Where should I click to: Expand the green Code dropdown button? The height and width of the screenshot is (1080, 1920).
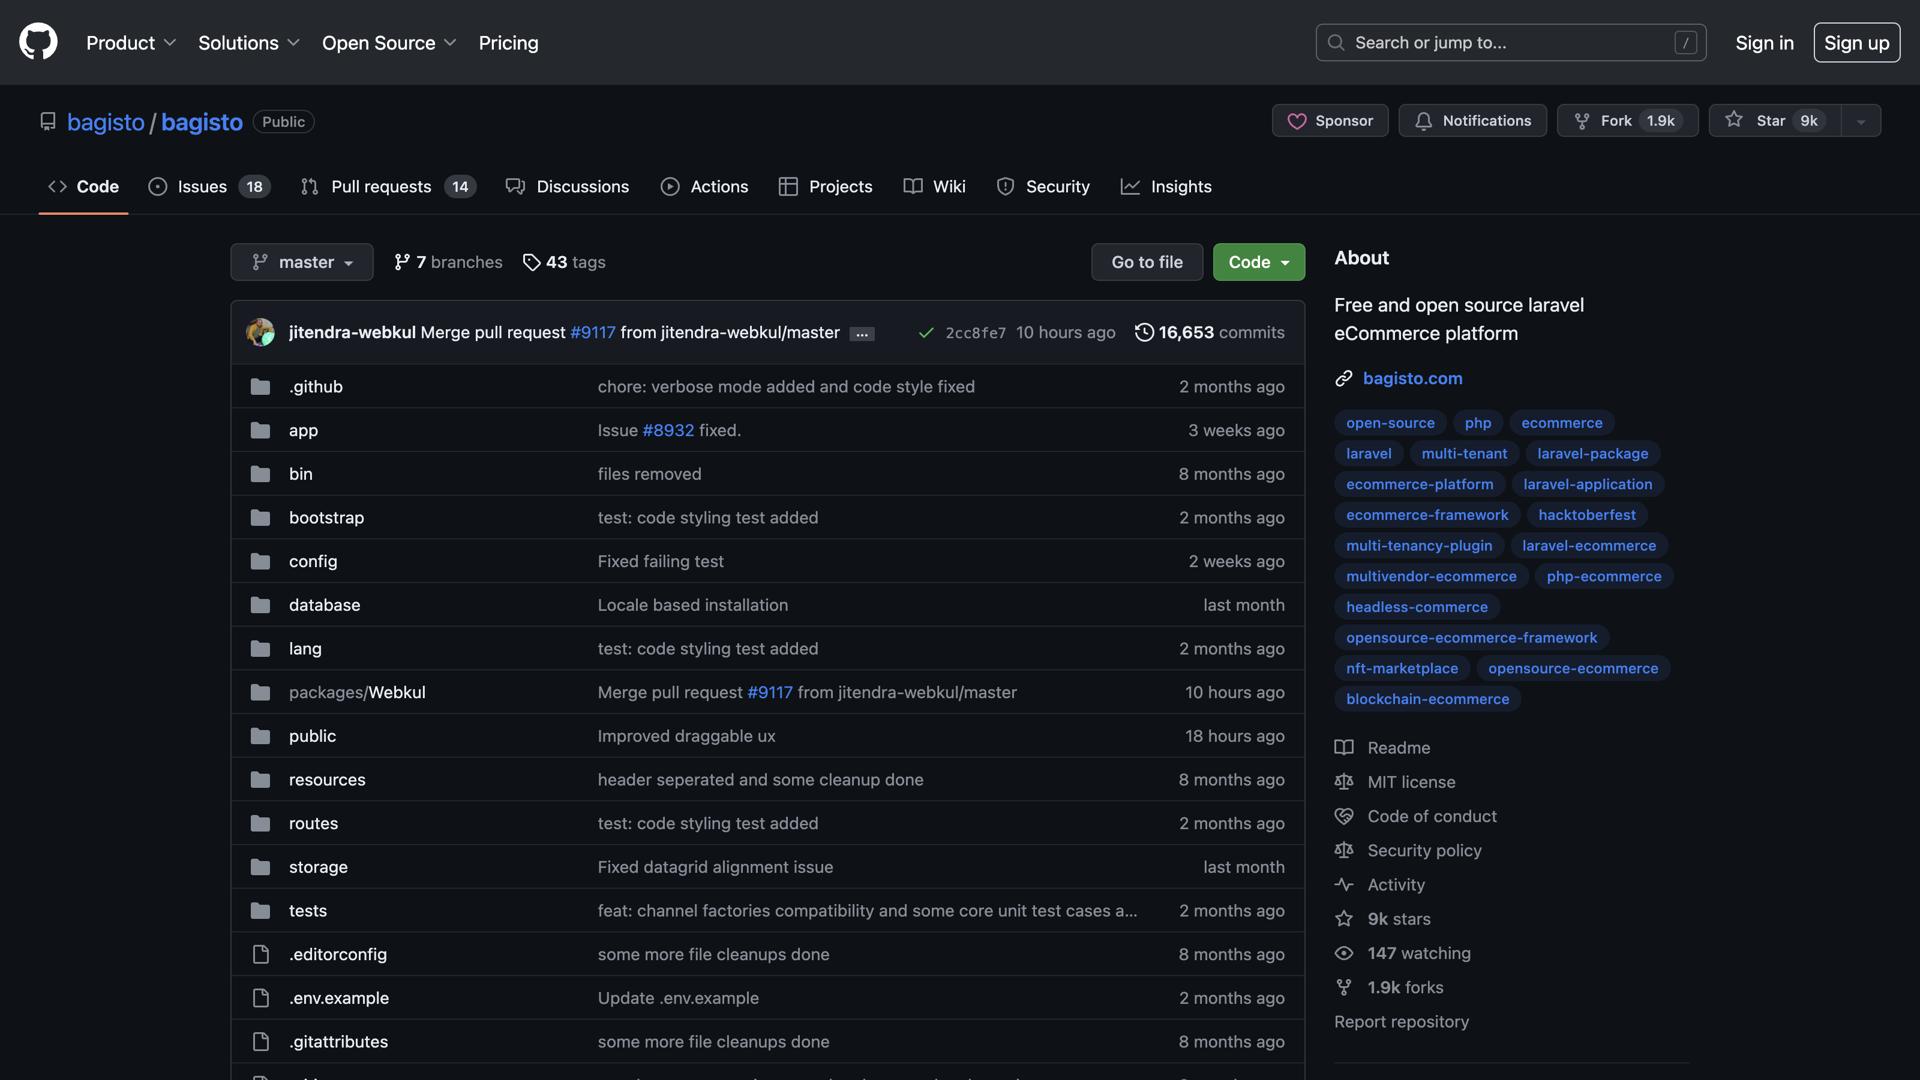click(x=1258, y=262)
